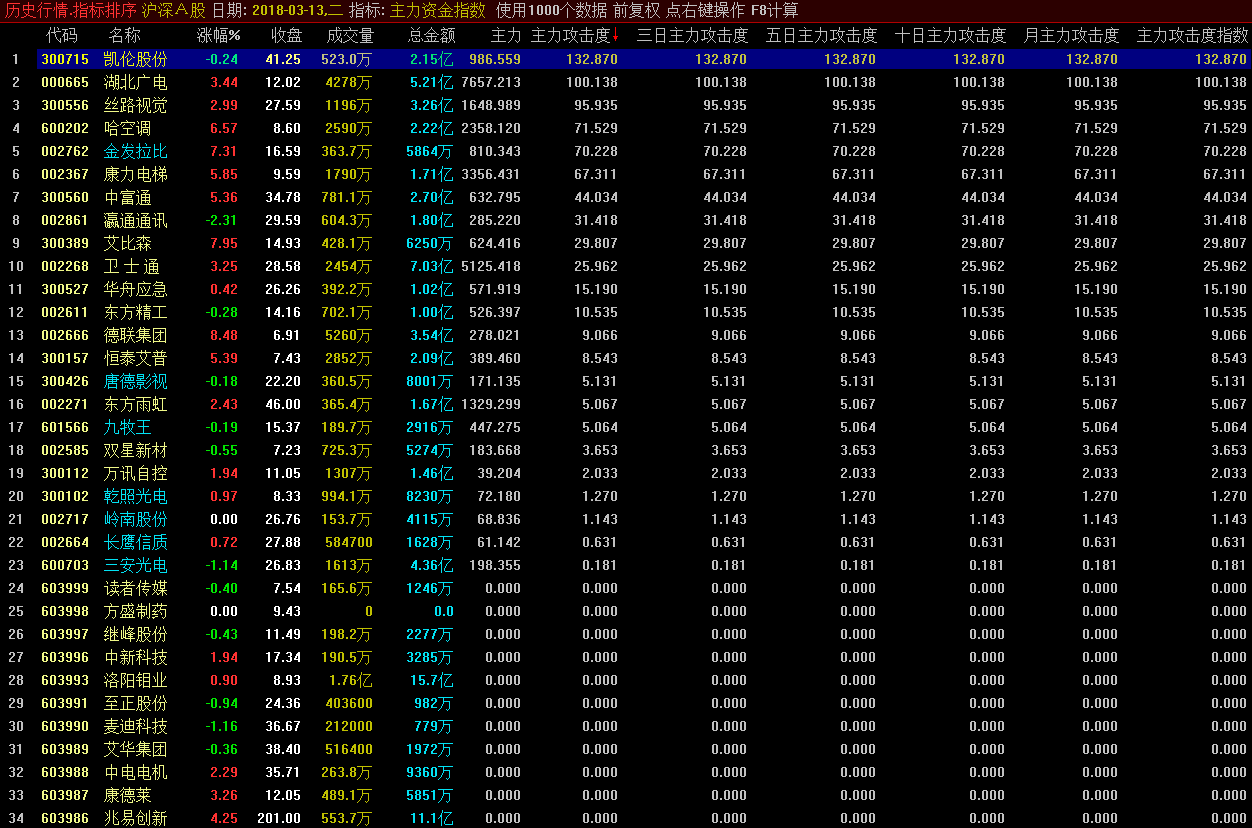Select stock 长鹰信质
The height and width of the screenshot is (828, 1252).
[x=136, y=542]
